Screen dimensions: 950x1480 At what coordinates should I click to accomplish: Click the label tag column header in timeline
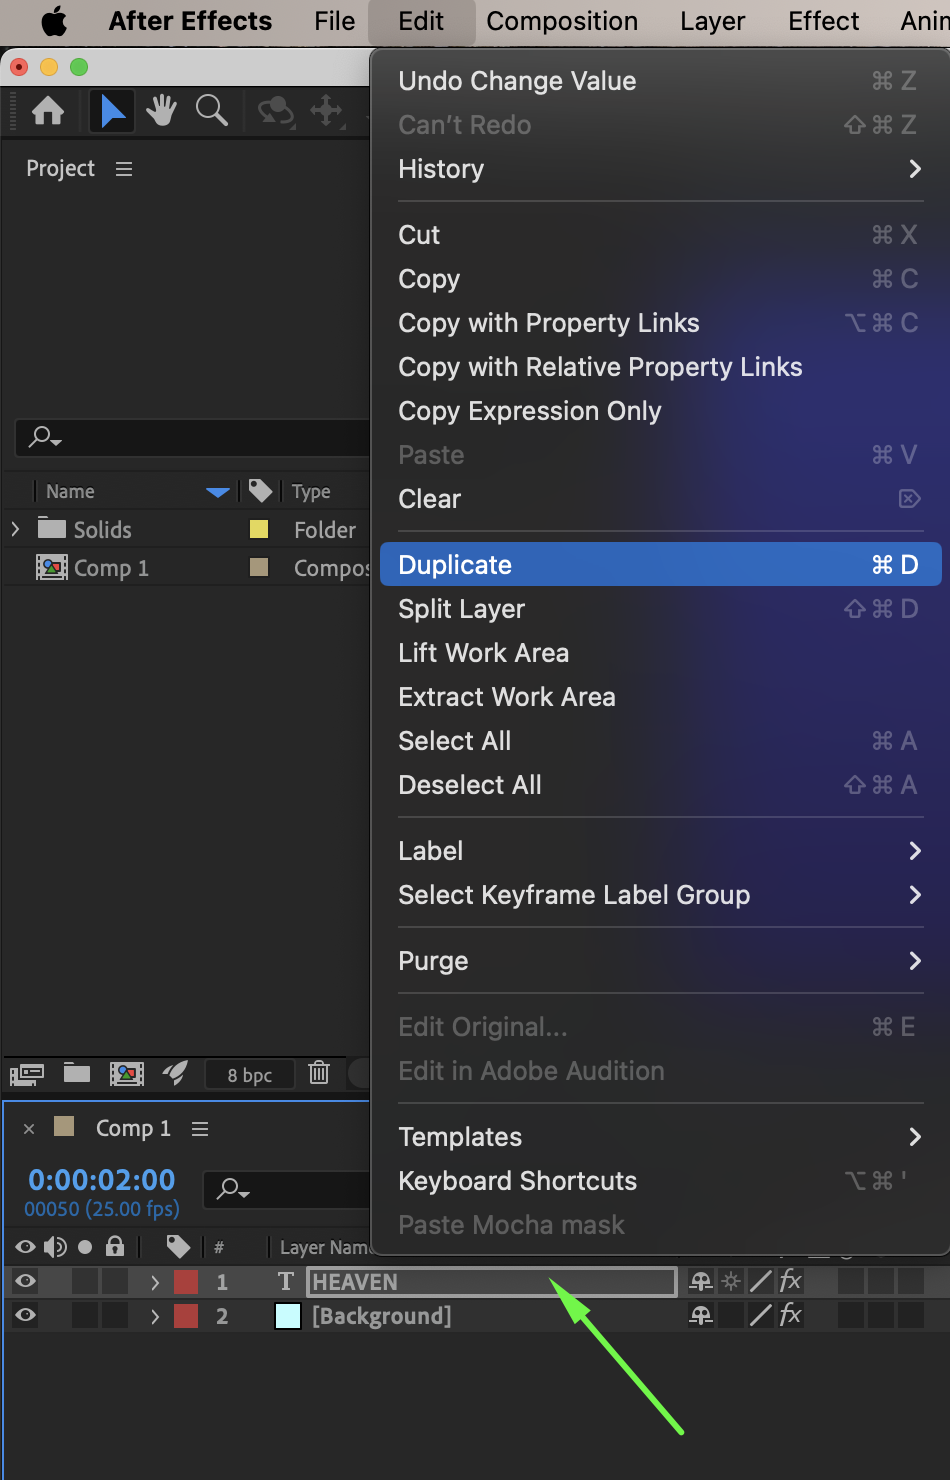click(178, 1246)
